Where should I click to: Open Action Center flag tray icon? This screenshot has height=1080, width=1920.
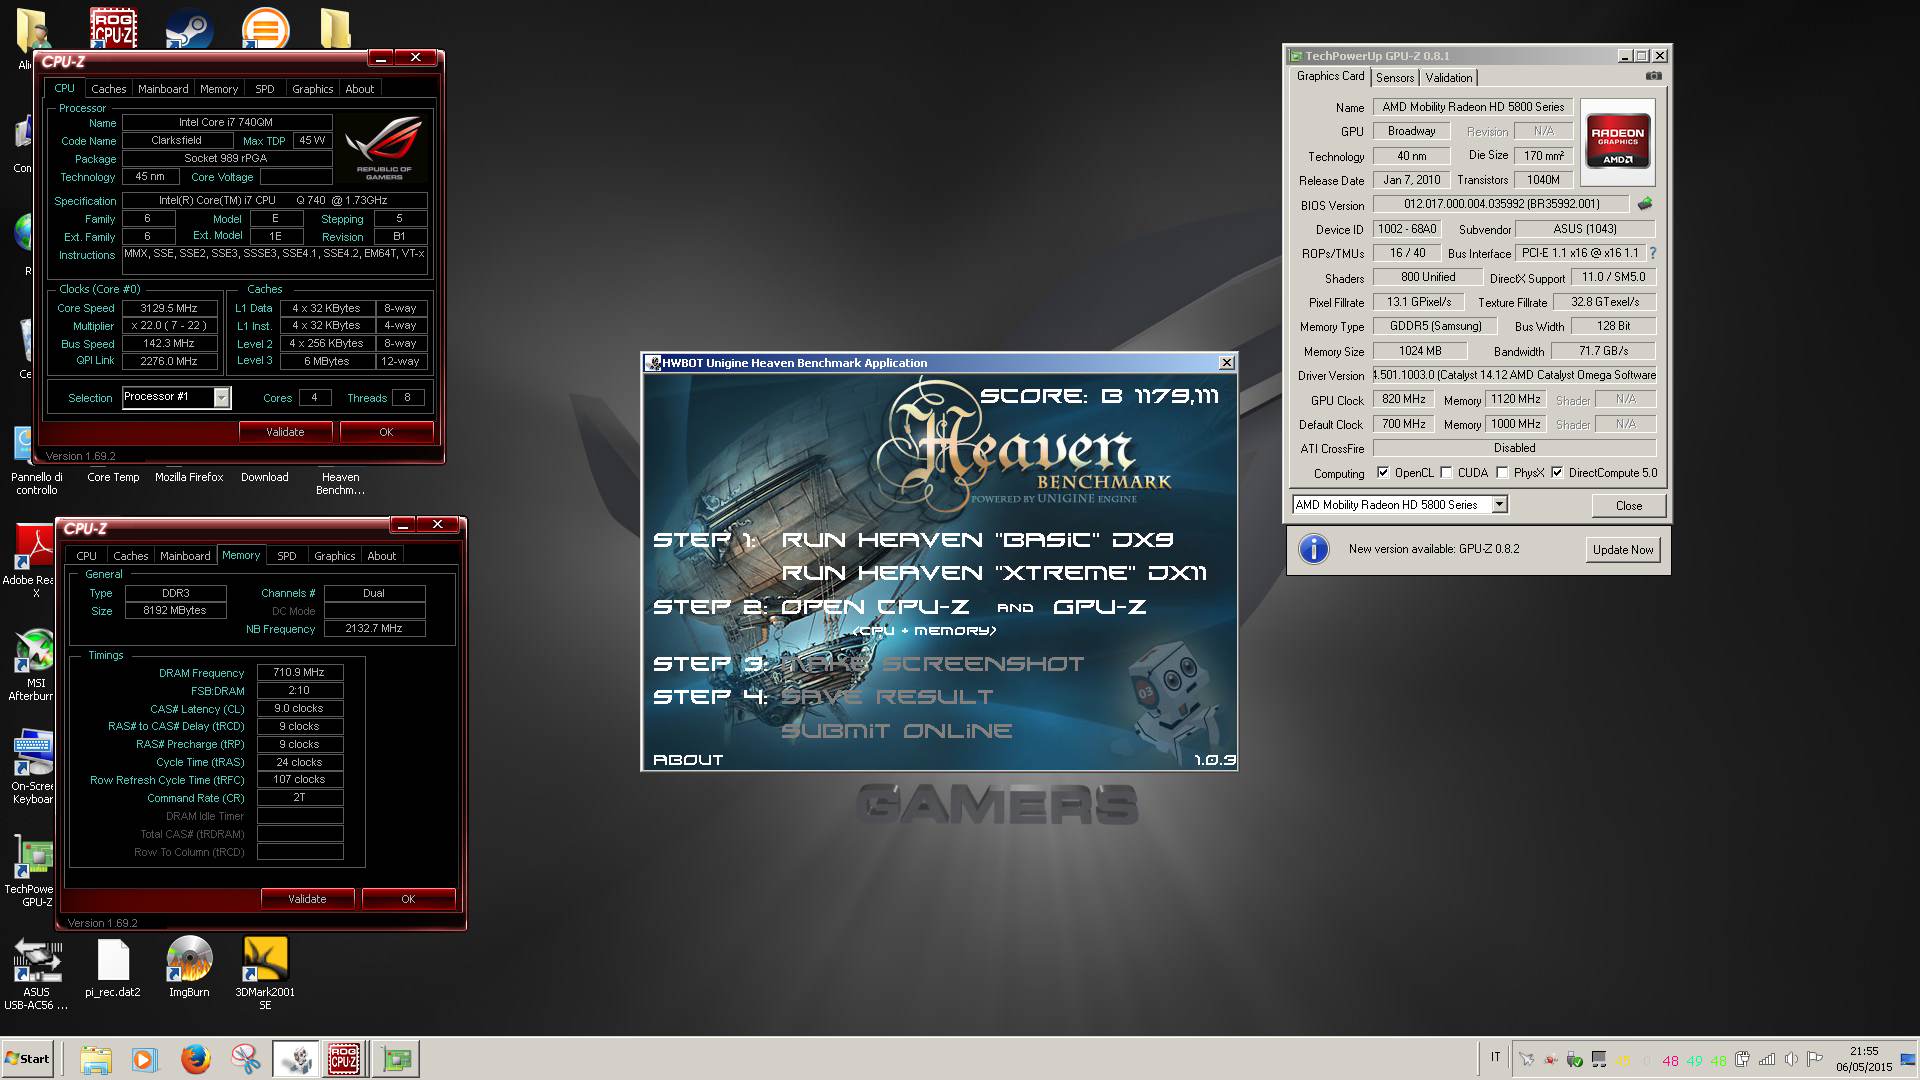pyautogui.click(x=1814, y=1059)
